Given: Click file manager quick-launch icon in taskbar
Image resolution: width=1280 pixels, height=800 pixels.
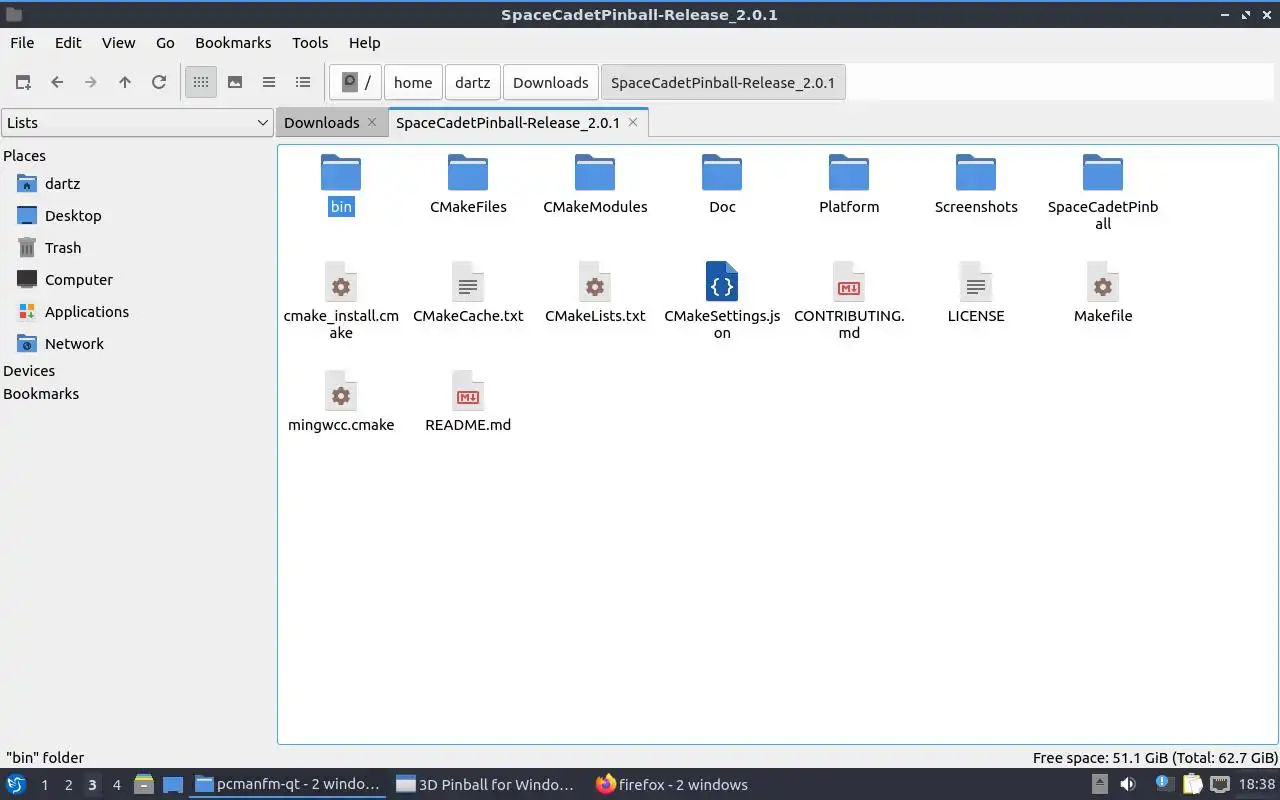Looking at the screenshot, I should point(144,785).
